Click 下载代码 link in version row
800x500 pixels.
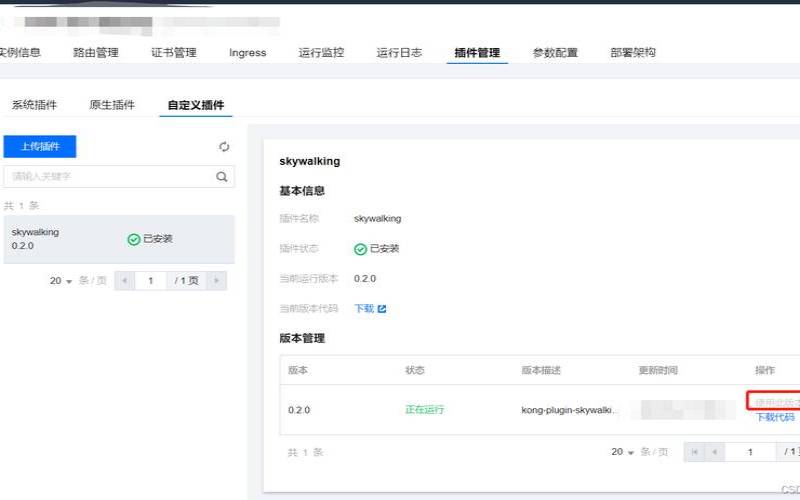coord(775,417)
